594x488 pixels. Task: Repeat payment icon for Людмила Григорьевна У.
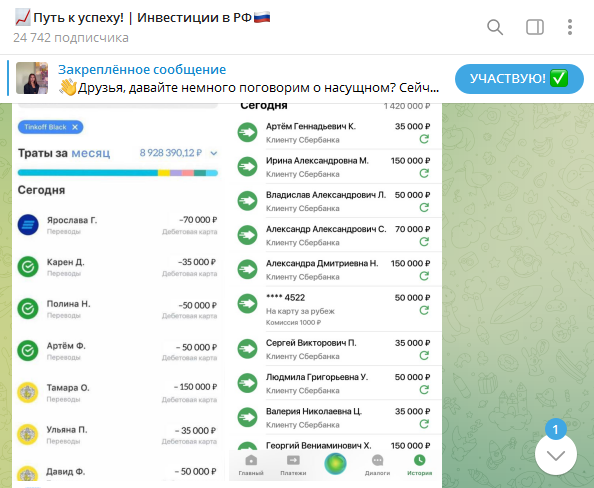[424, 389]
